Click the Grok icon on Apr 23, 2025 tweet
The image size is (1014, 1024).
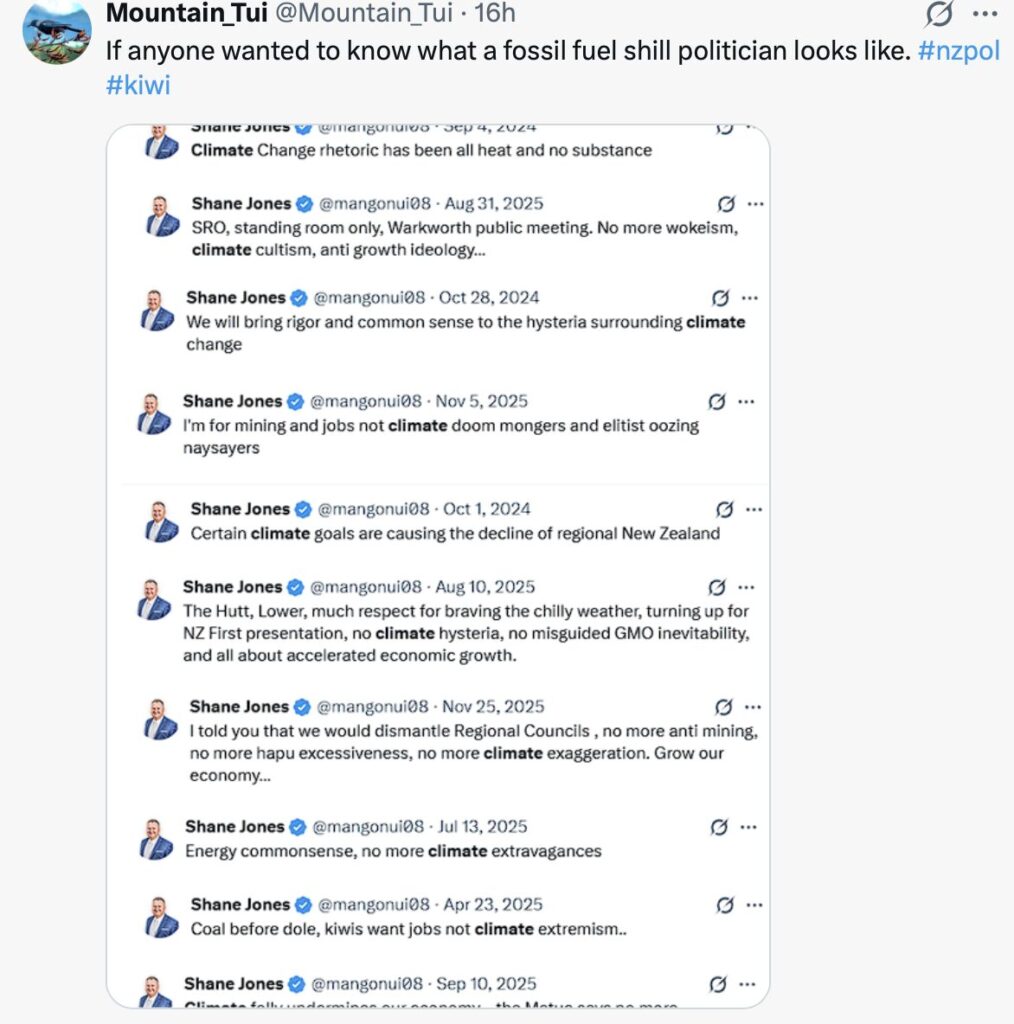coord(726,905)
